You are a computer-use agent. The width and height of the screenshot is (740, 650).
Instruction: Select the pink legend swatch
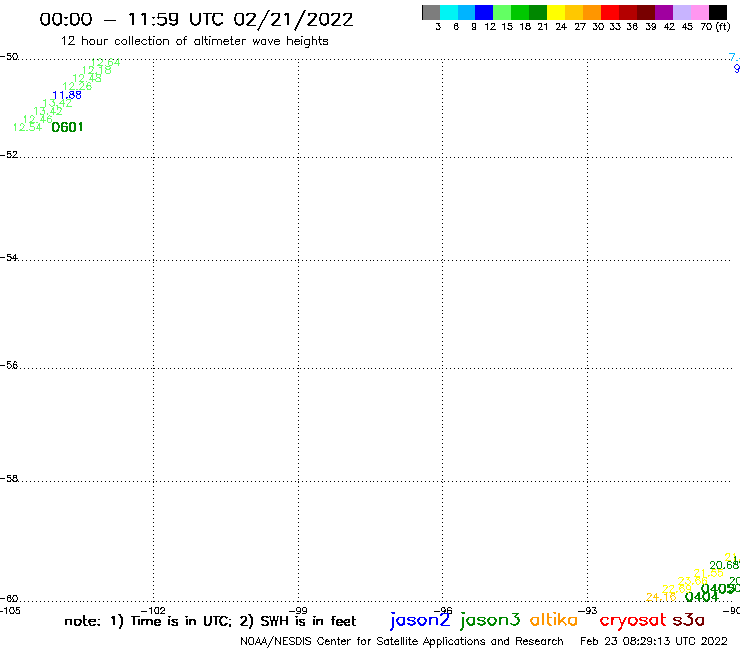(x=700, y=12)
